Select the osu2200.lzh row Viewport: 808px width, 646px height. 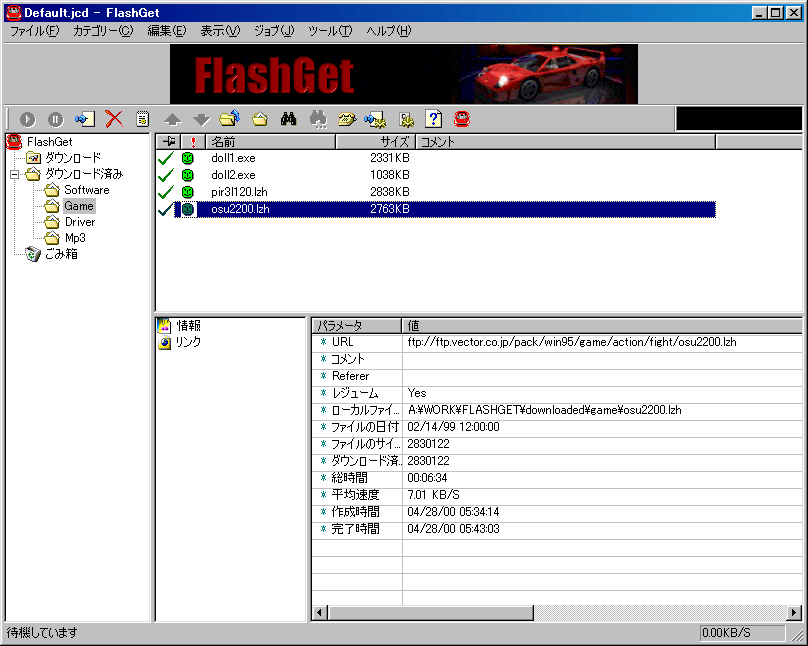pyautogui.click(x=436, y=209)
